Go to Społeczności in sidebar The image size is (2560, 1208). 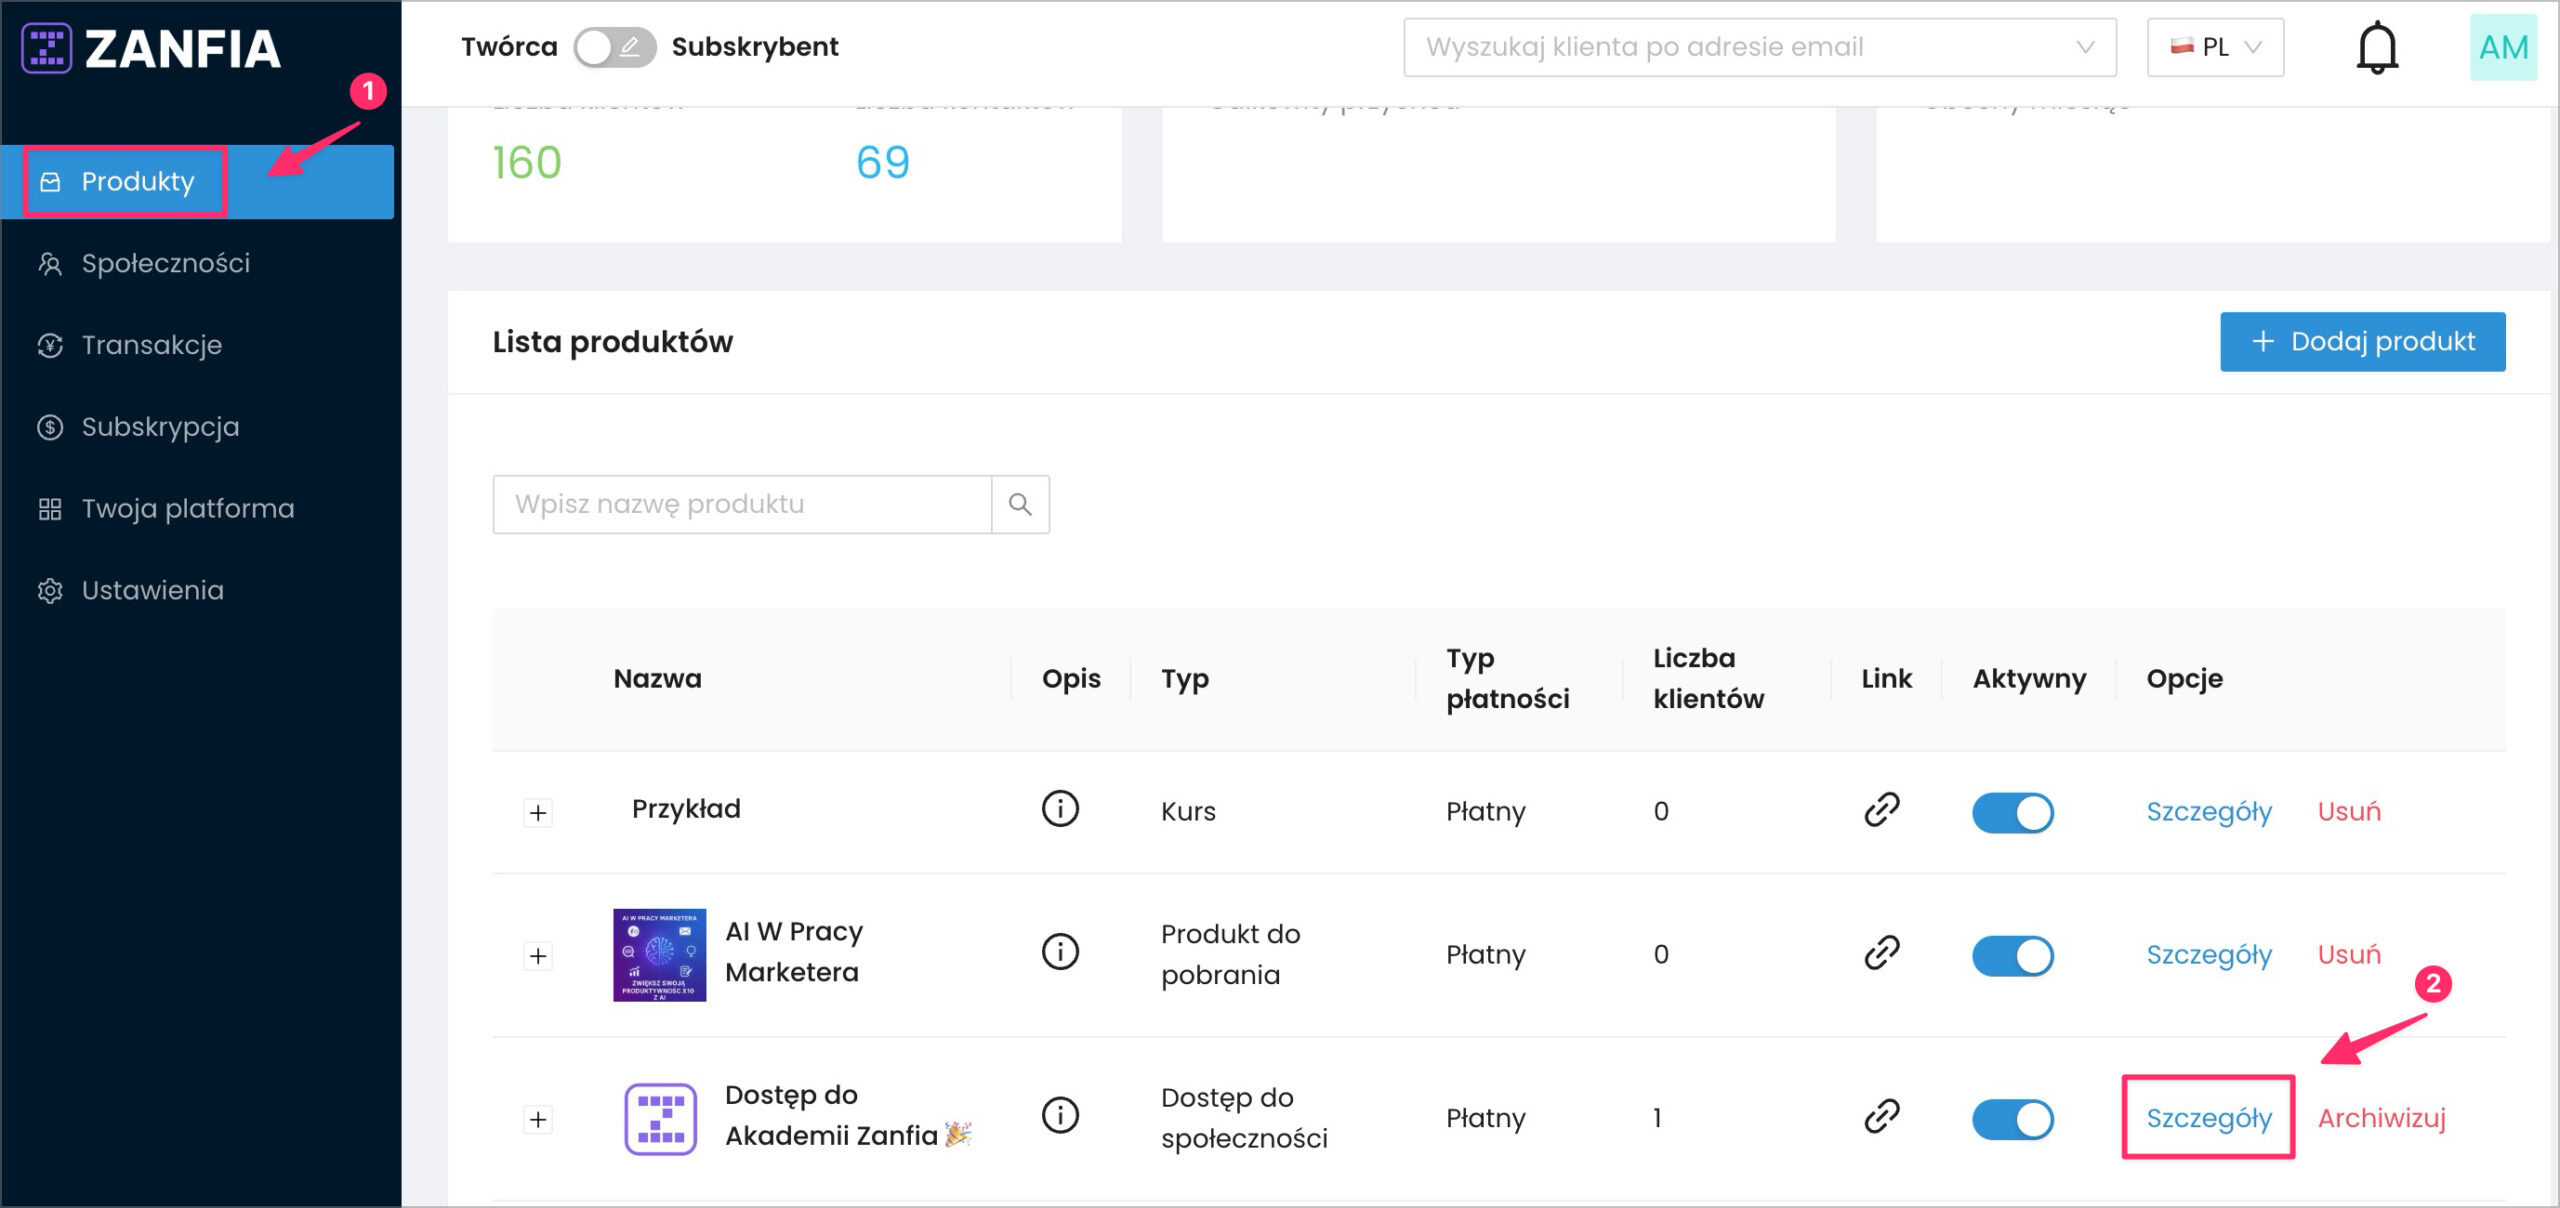[x=165, y=263]
